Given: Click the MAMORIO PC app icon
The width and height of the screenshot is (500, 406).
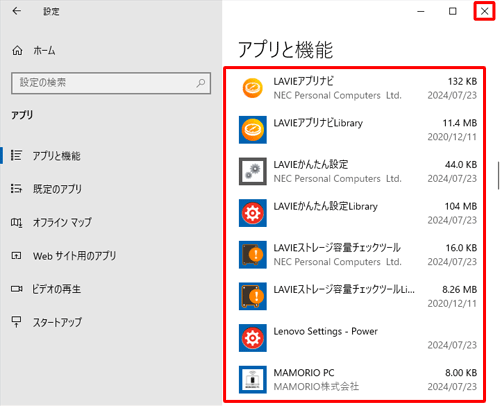Looking at the screenshot, I should pos(253,380).
